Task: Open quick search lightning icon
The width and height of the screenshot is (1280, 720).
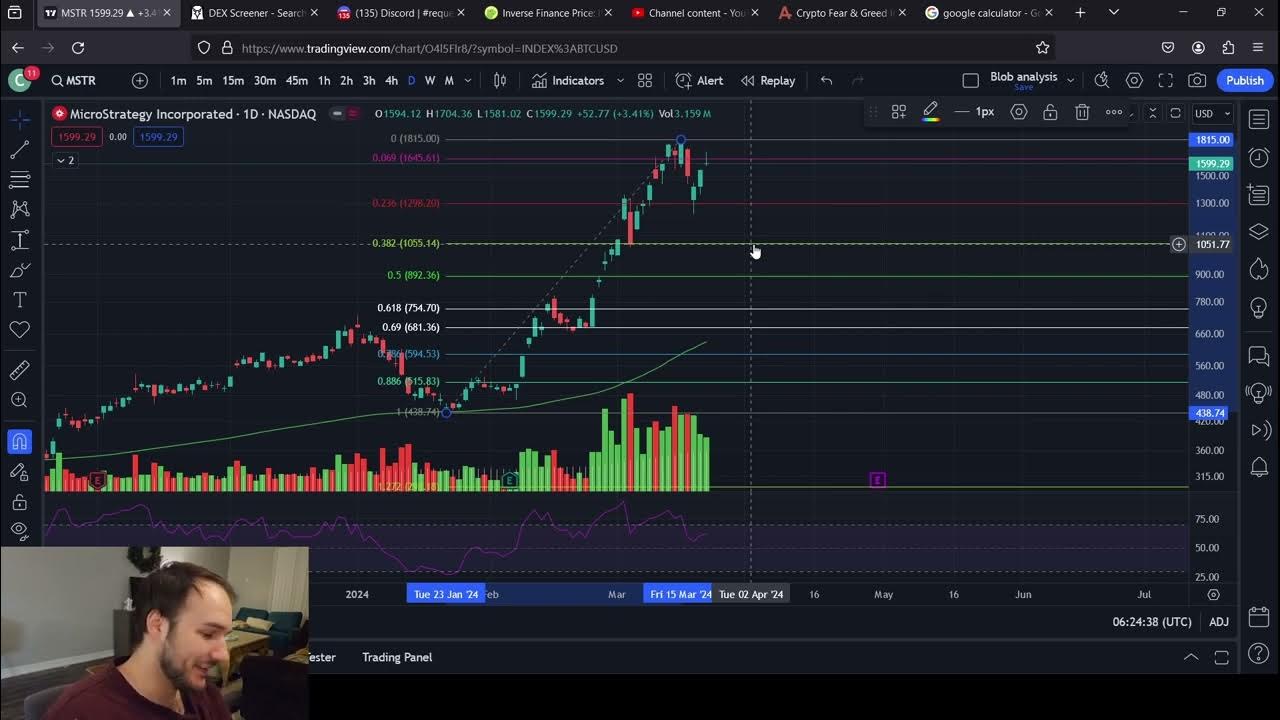Action: tap(1102, 81)
